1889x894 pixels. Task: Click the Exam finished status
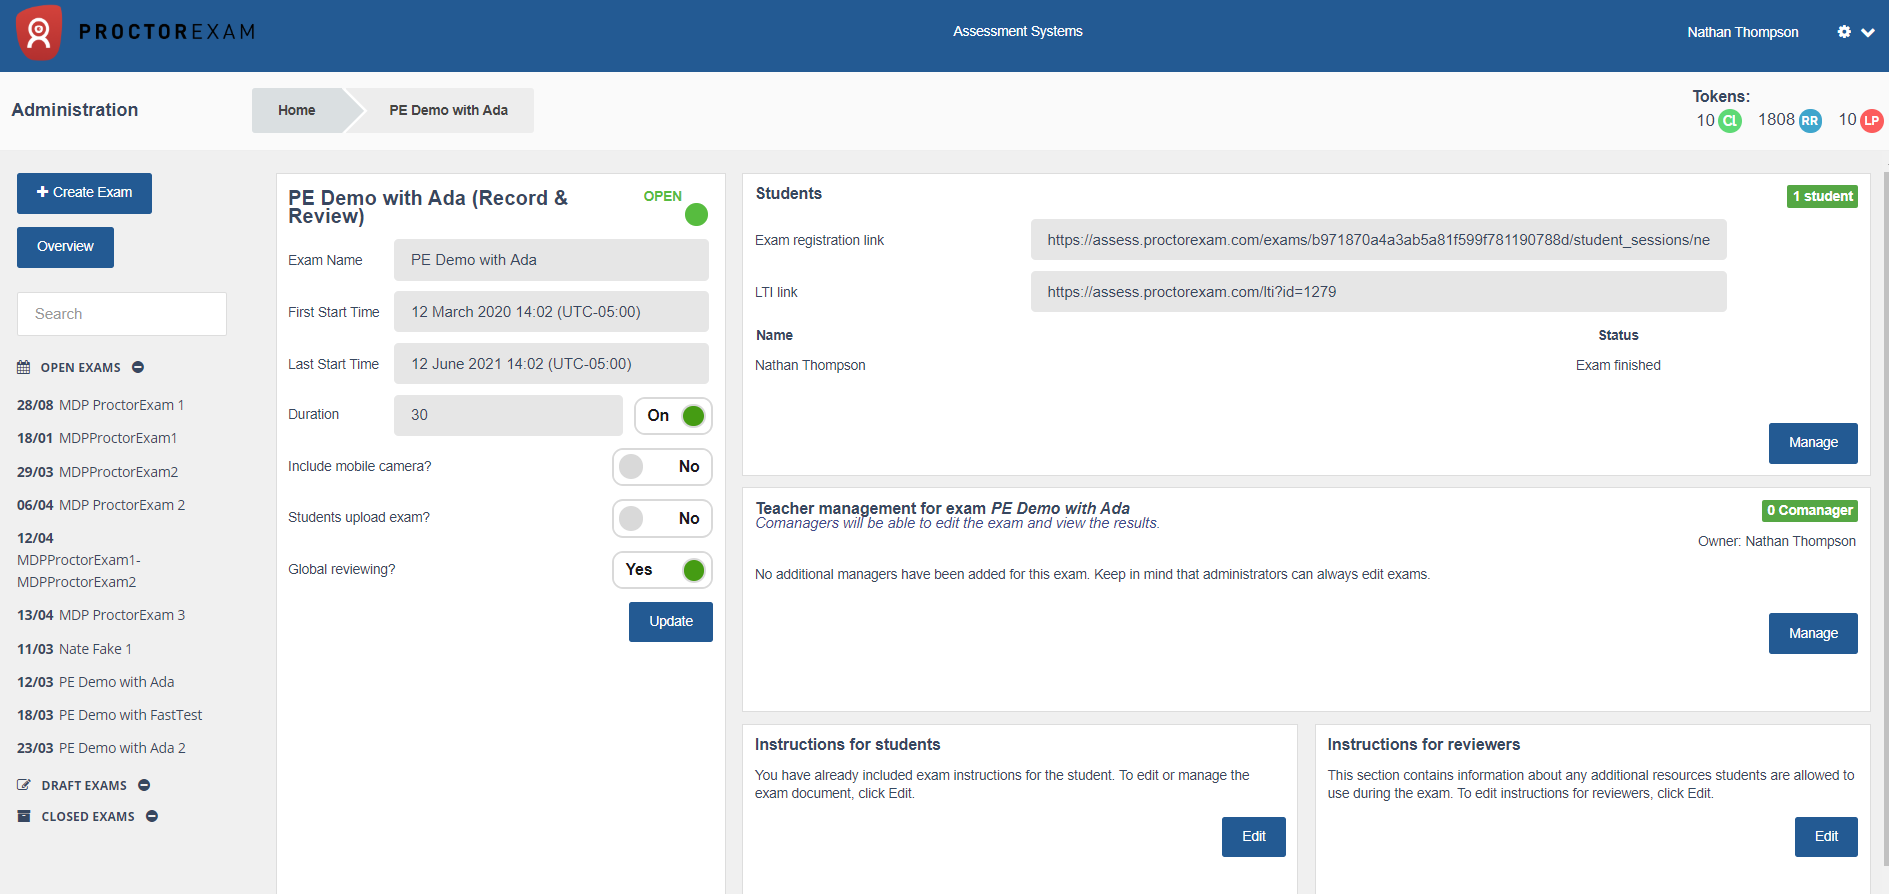click(x=1618, y=365)
